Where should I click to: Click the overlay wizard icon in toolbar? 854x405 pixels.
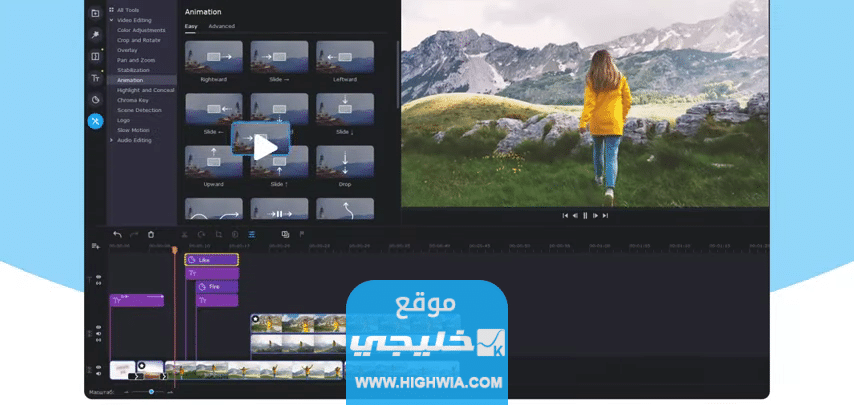(x=285, y=235)
